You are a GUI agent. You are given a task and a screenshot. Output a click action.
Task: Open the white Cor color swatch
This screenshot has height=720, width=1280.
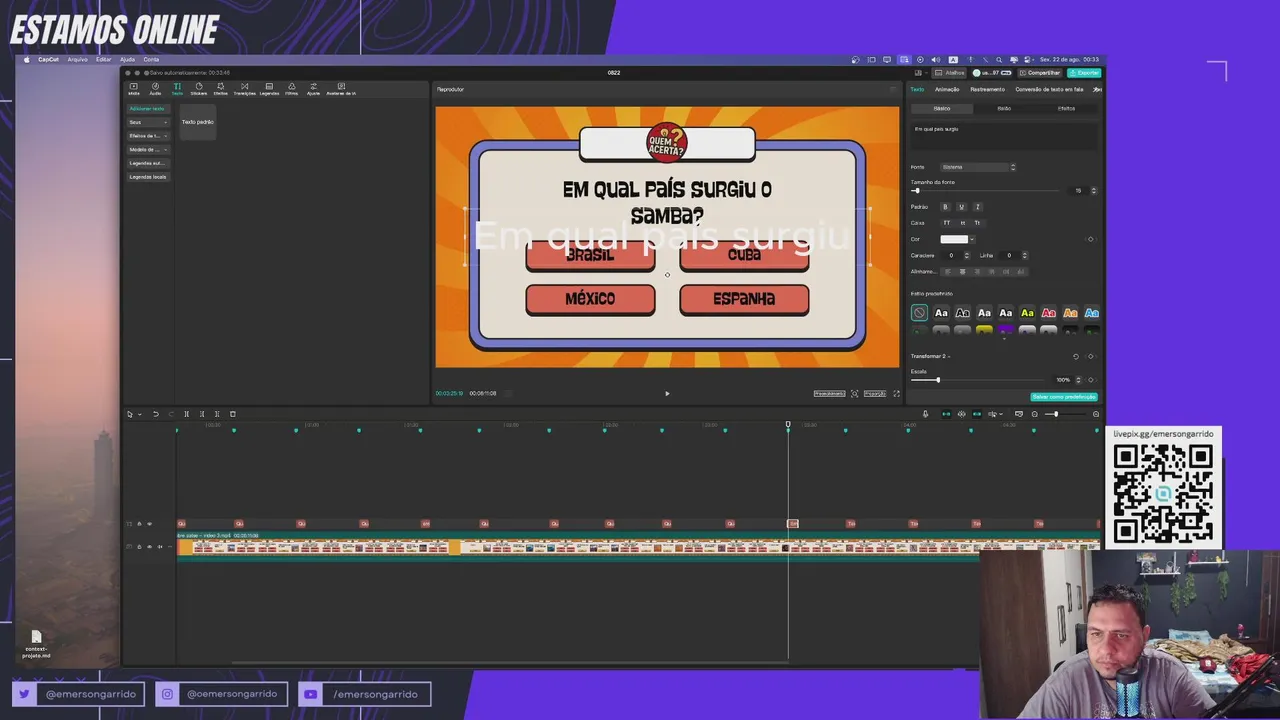click(x=954, y=239)
